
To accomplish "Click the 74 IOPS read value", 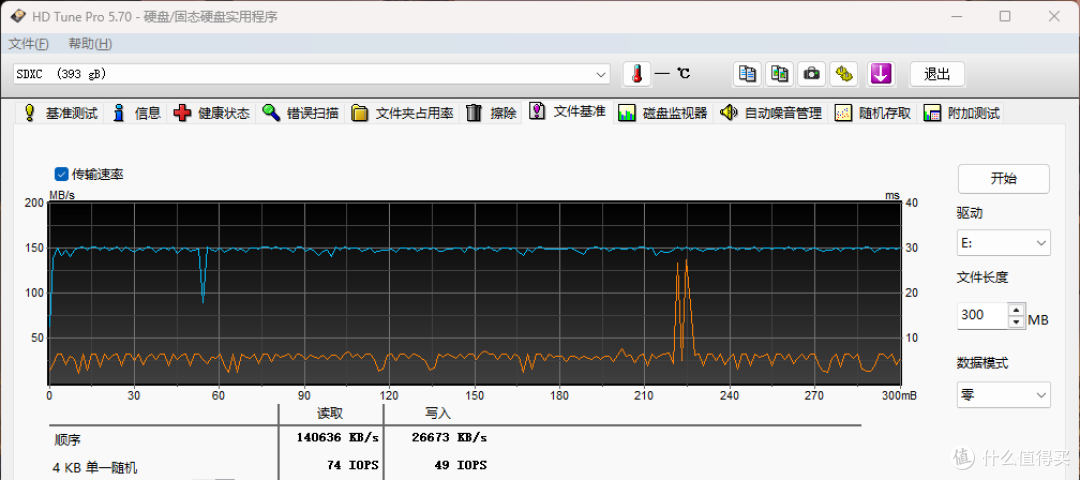I will coord(353,466).
